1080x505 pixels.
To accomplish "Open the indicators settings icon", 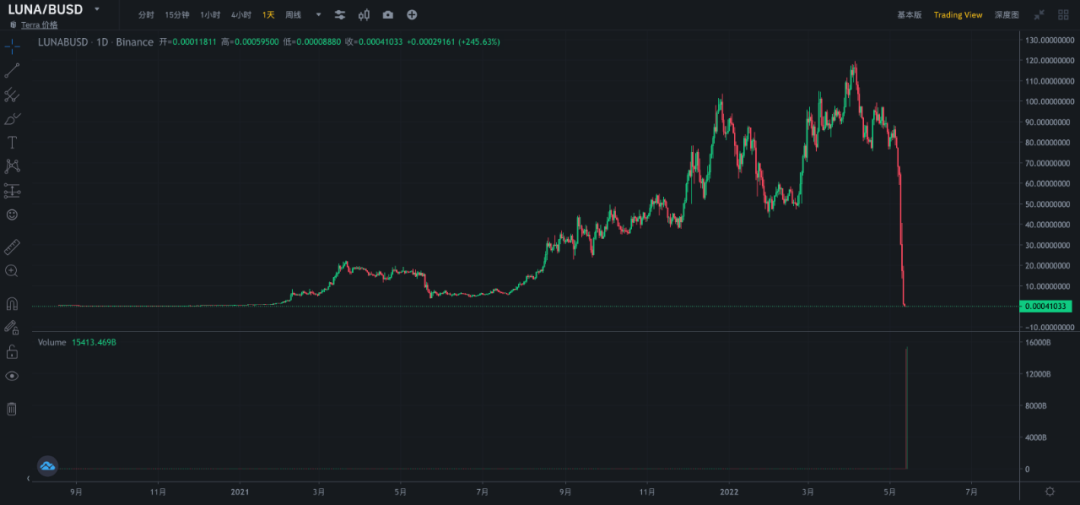I will pyautogui.click(x=340, y=14).
